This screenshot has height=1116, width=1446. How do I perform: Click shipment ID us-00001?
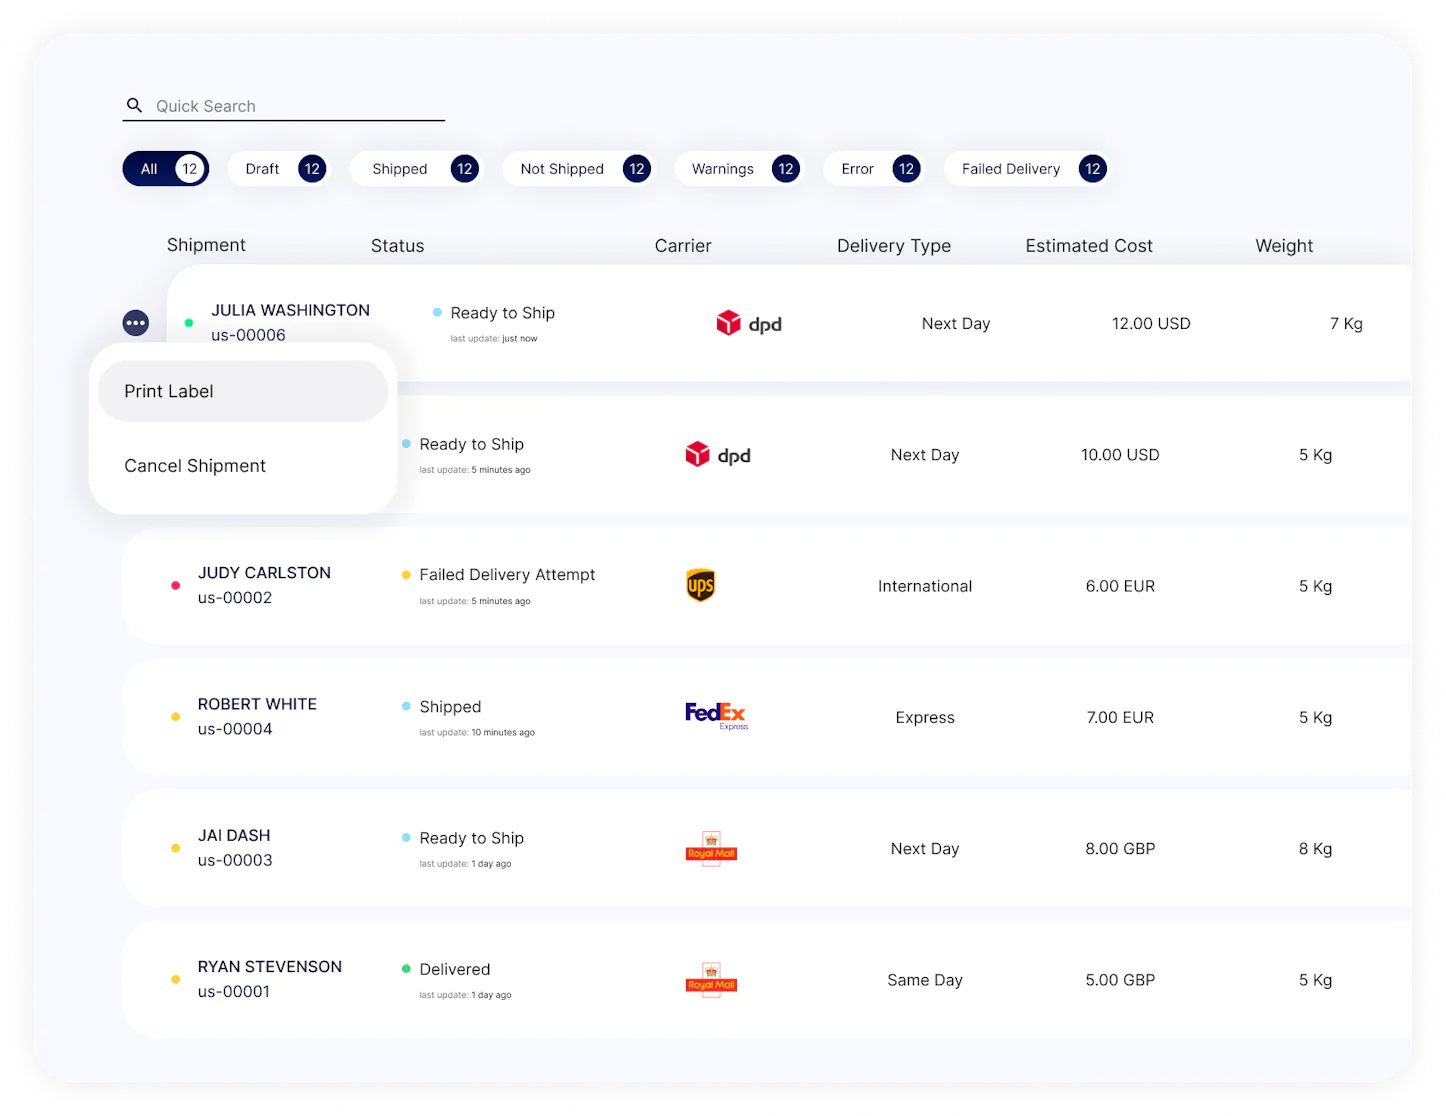click(234, 992)
